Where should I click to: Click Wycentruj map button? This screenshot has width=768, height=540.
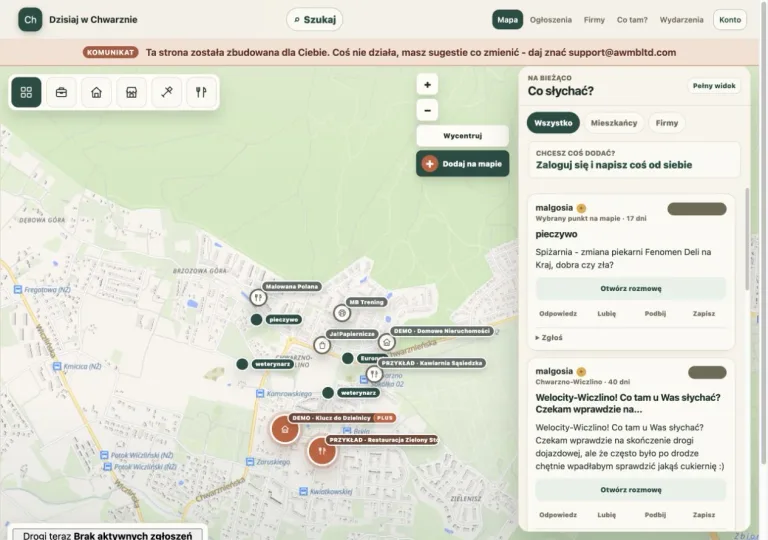coord(462,136)
